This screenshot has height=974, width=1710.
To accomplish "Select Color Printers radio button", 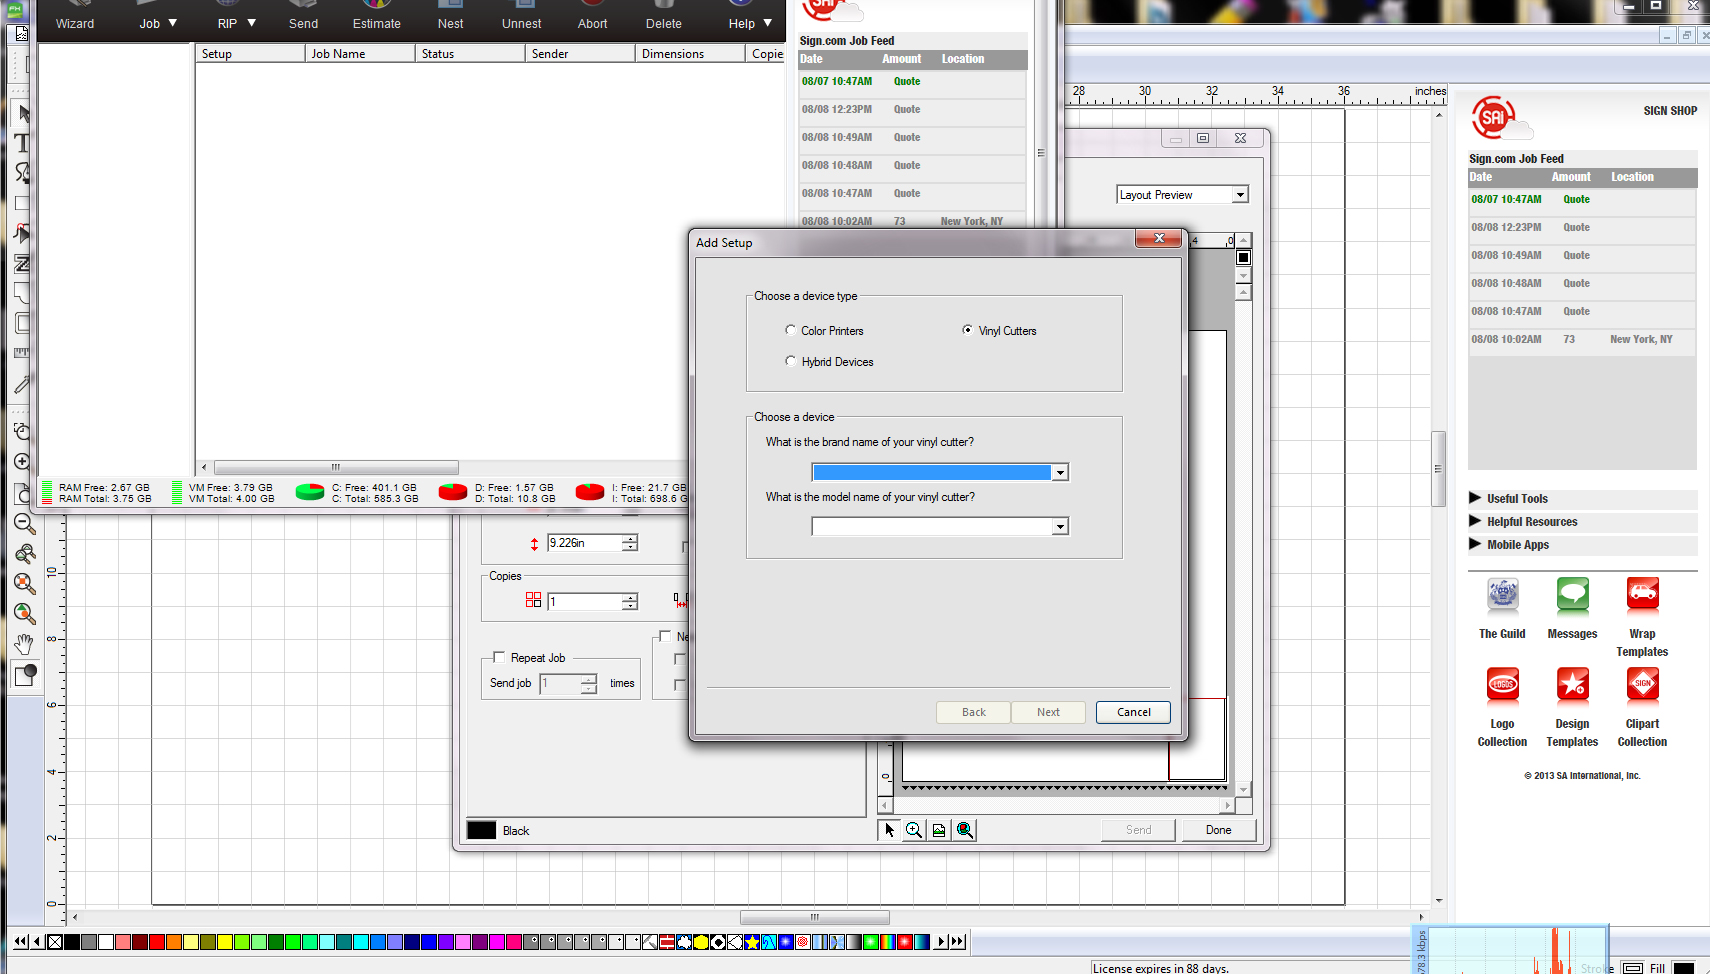I will click(790, 330).
